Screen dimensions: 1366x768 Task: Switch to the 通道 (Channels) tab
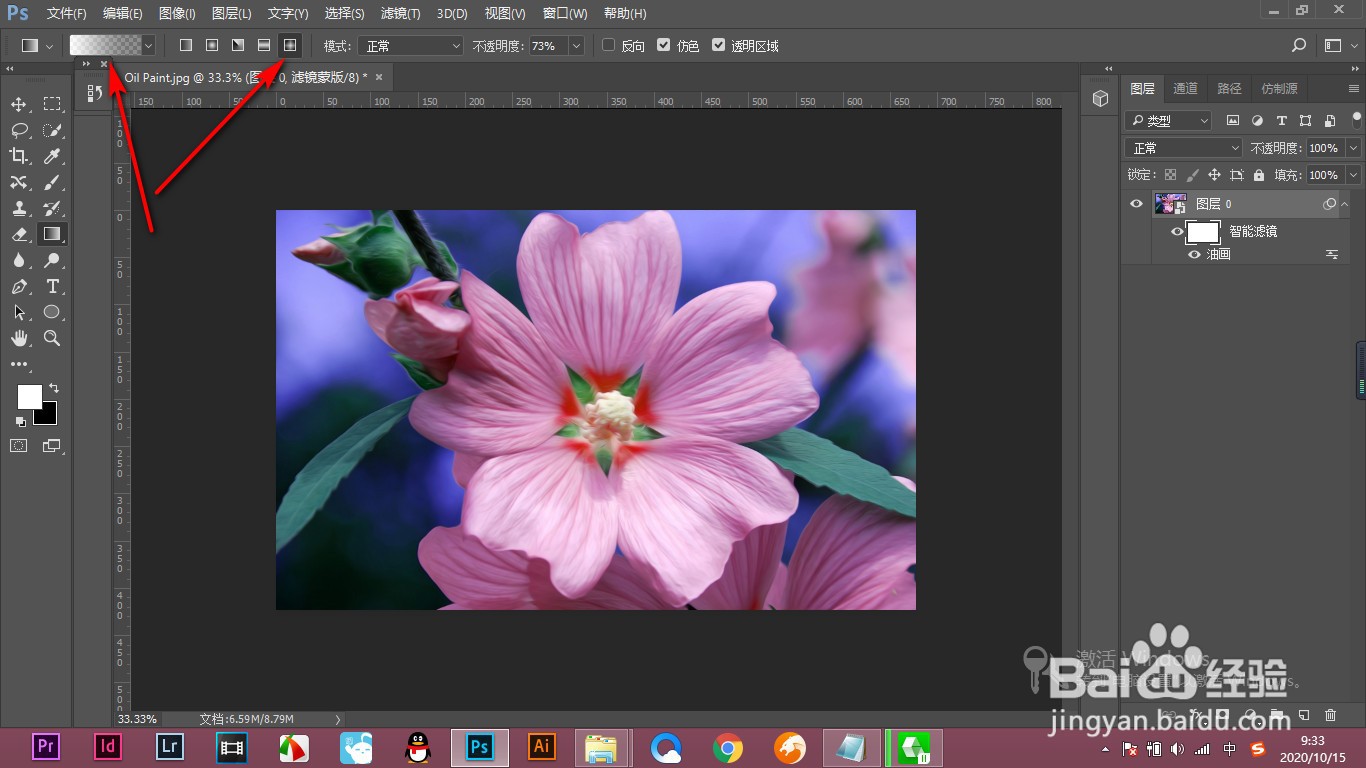1185,89
